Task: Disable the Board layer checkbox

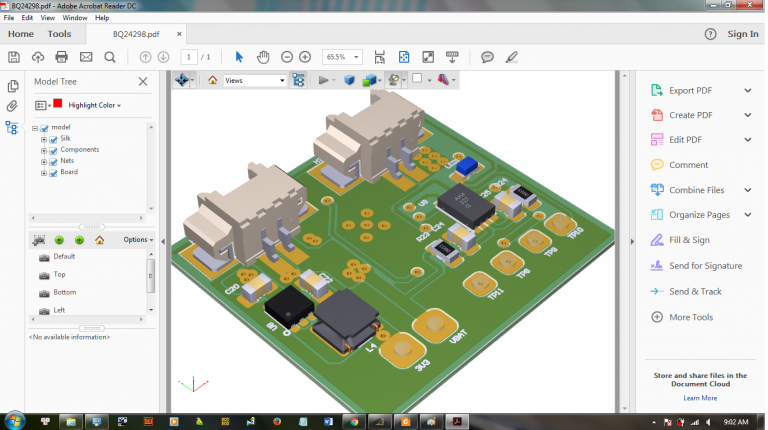Action: coord(54,172)
